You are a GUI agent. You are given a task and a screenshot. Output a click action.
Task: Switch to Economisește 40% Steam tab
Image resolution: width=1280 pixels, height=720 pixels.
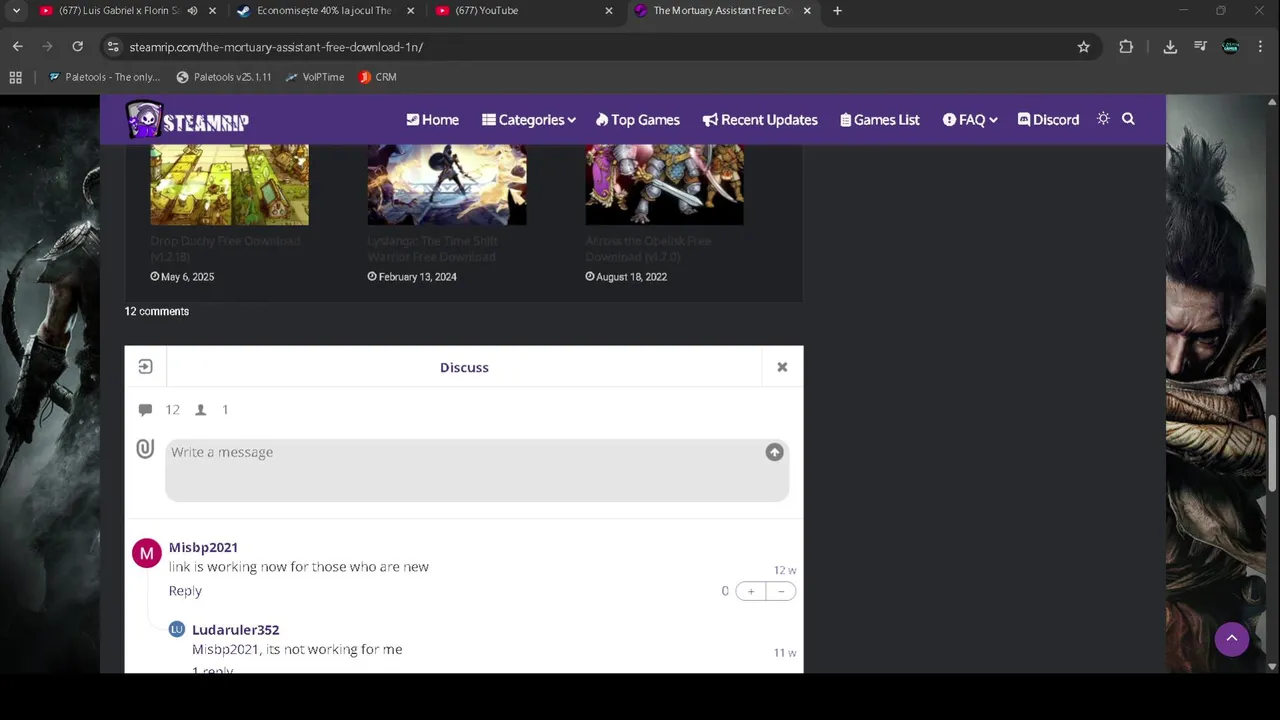325,11
